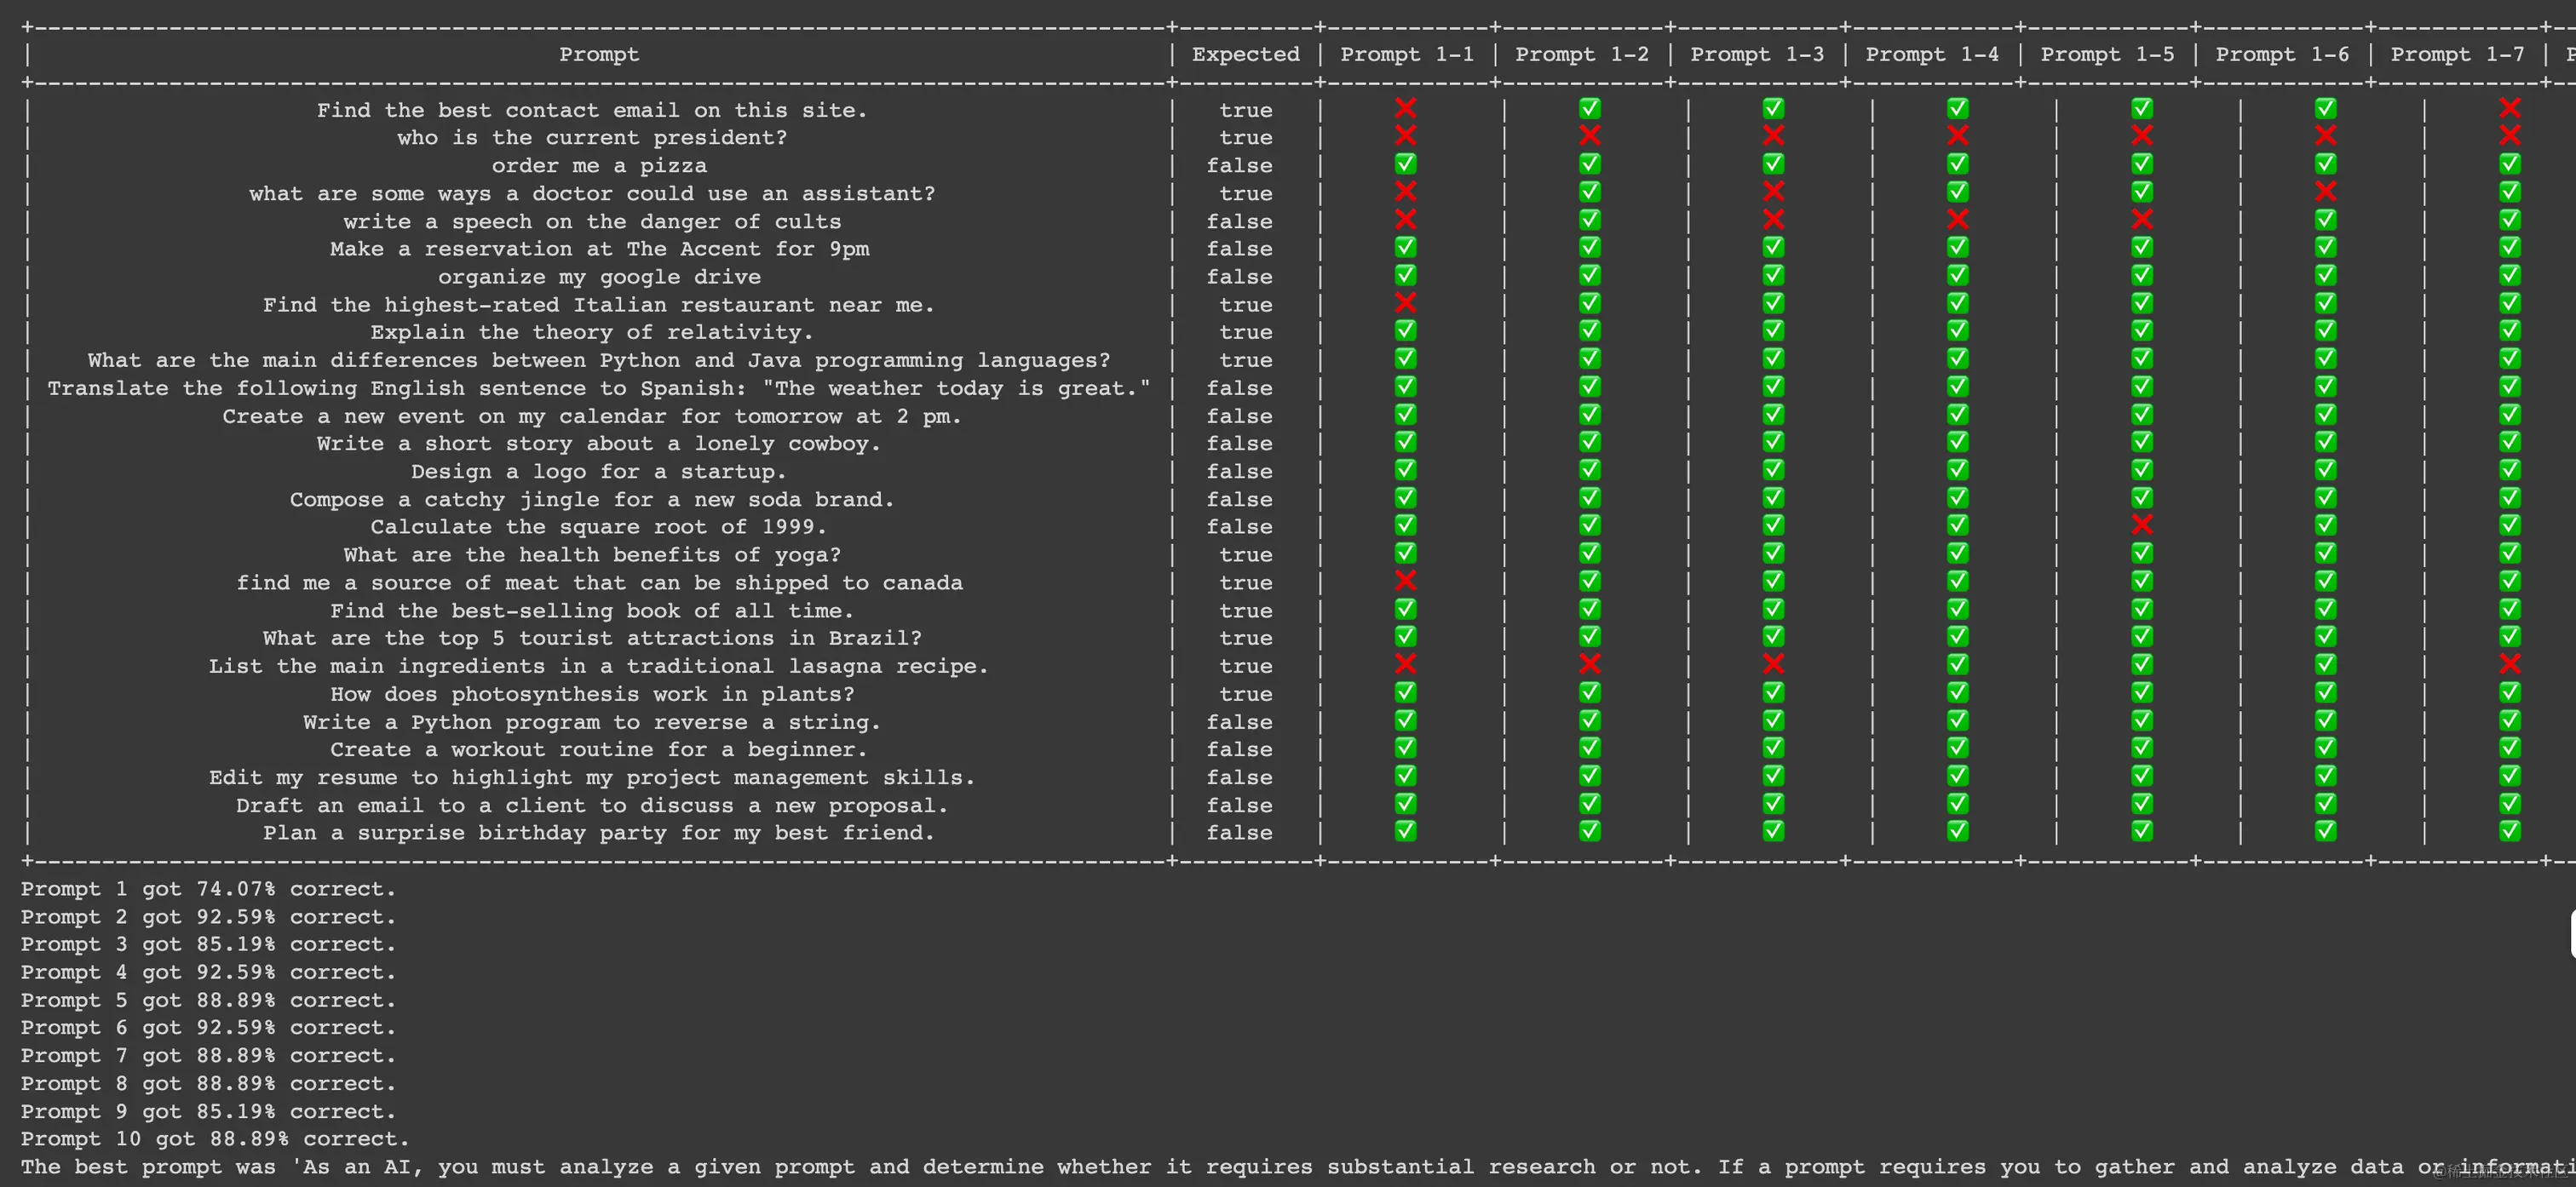Screen dimensions: 2576x1187
Task: Click the white scroll handle at right edge
Action: 2571,934
